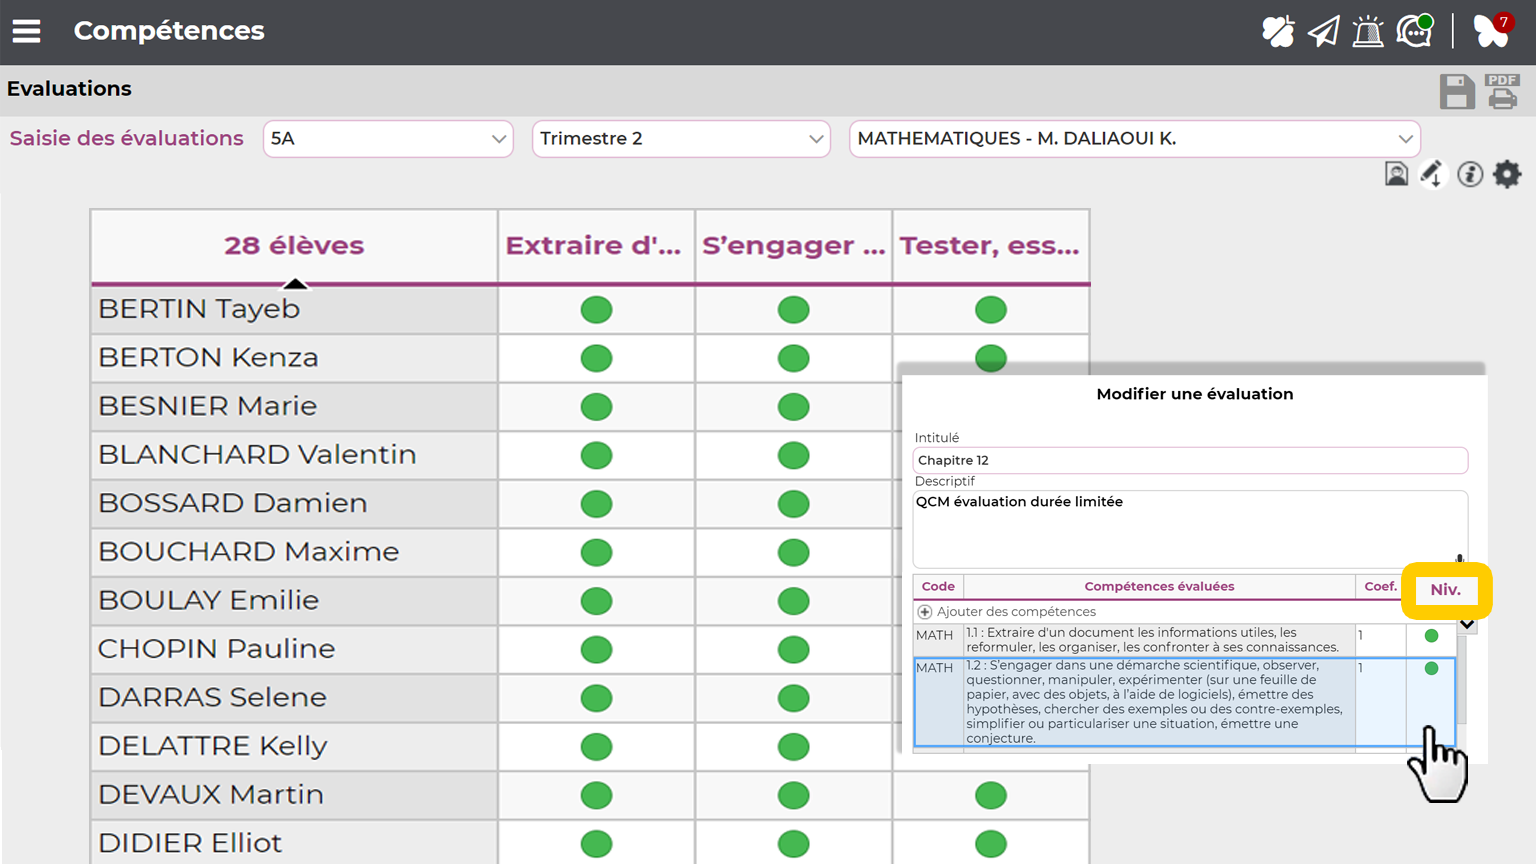Open the Trimestre 2 period dropdown
This screenshot has height=864, width=1536.
681,139
